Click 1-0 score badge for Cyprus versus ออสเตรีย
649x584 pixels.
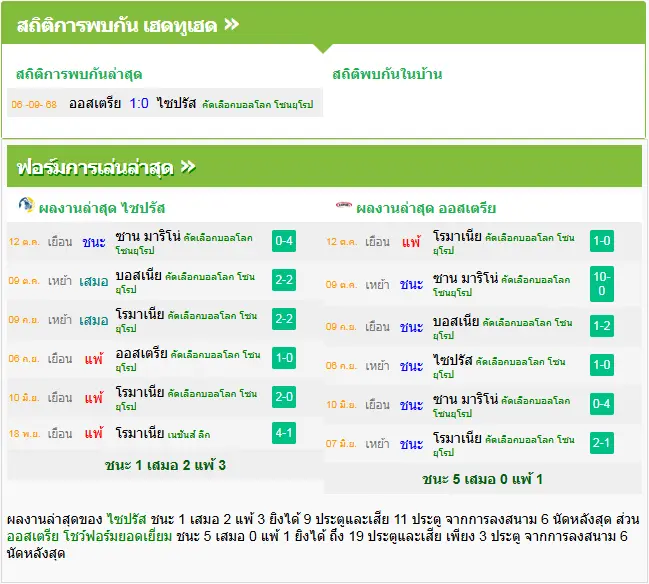tap(284, 358)
